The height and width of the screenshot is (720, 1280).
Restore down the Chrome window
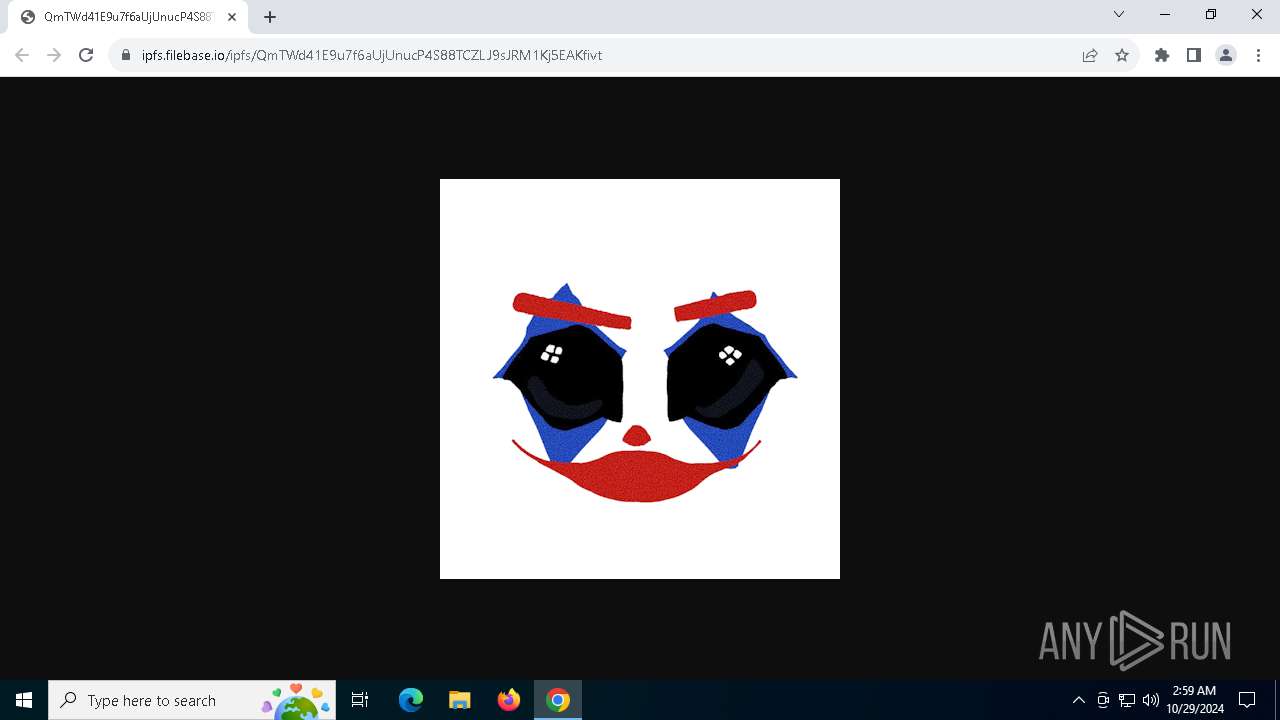(1211, 14)
